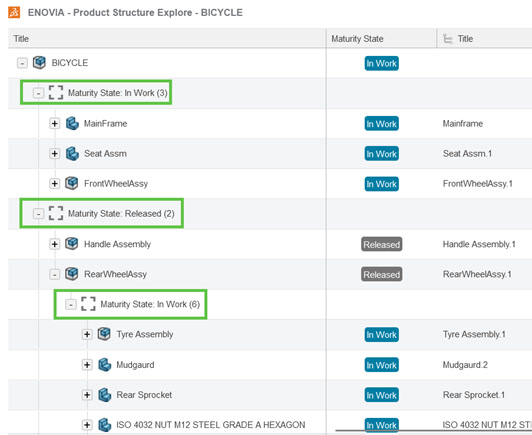The image size is (532, 435).
Task: Select the Mudgaurd tree row
Action: point(135,365)
